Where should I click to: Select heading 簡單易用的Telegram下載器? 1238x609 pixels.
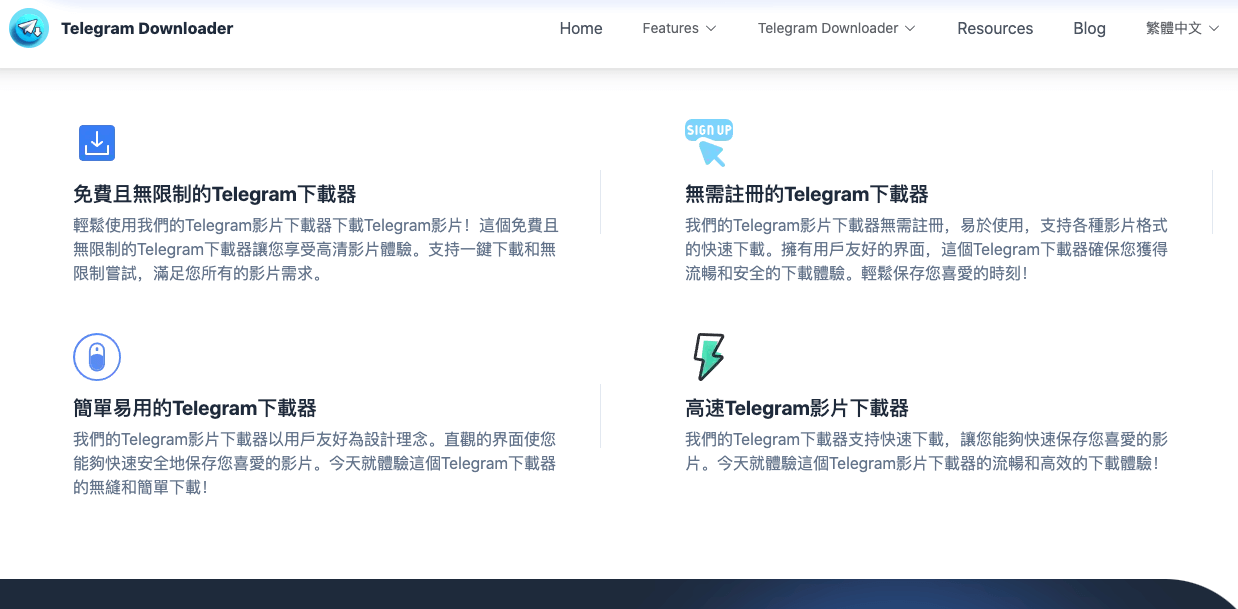[195, 408]
